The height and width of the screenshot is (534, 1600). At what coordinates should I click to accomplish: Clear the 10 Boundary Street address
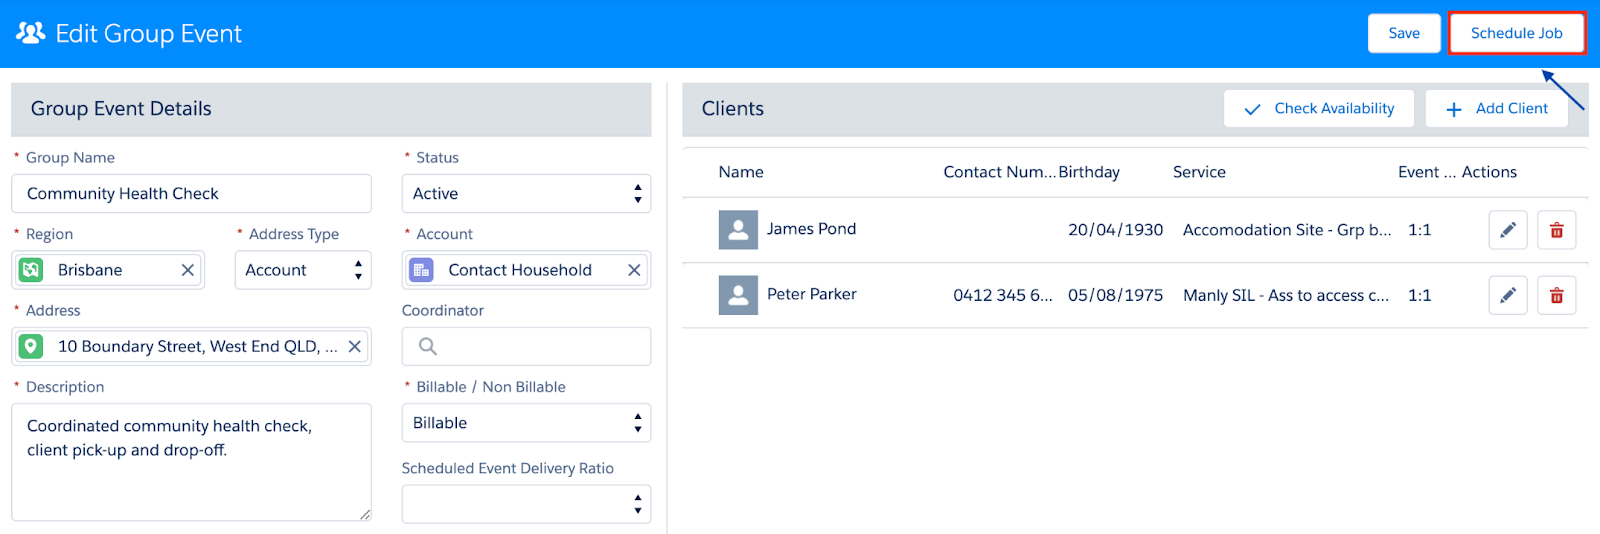coord(354,346)
